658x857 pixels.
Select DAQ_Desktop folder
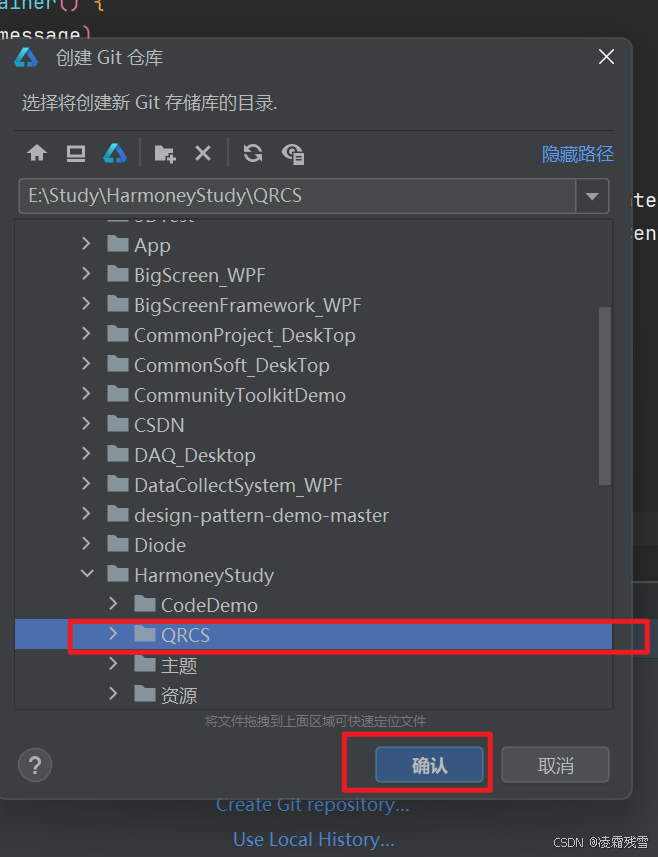point(313,455)
